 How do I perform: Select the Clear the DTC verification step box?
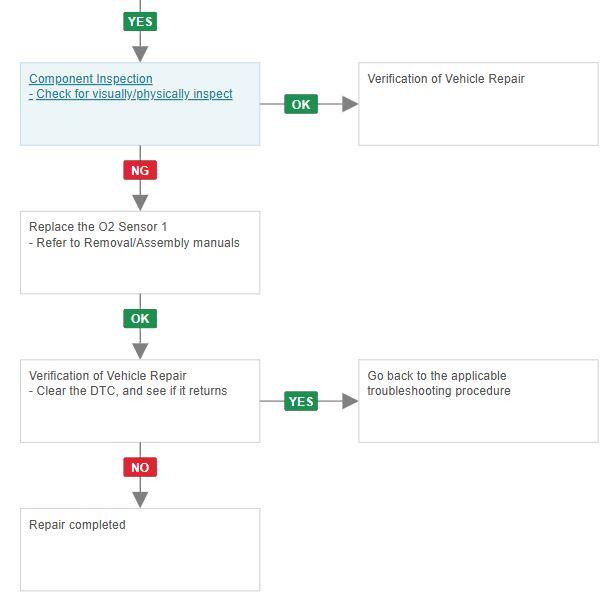coord(140,401)
